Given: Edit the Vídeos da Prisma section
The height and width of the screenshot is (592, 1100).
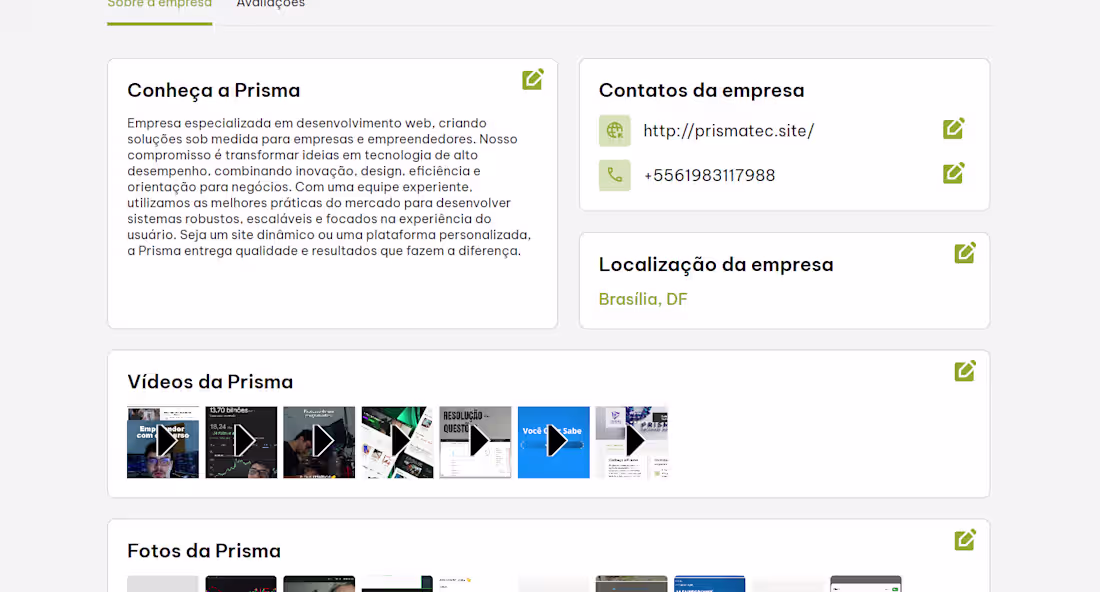Looking at the screenshot, I should [965, 370].
